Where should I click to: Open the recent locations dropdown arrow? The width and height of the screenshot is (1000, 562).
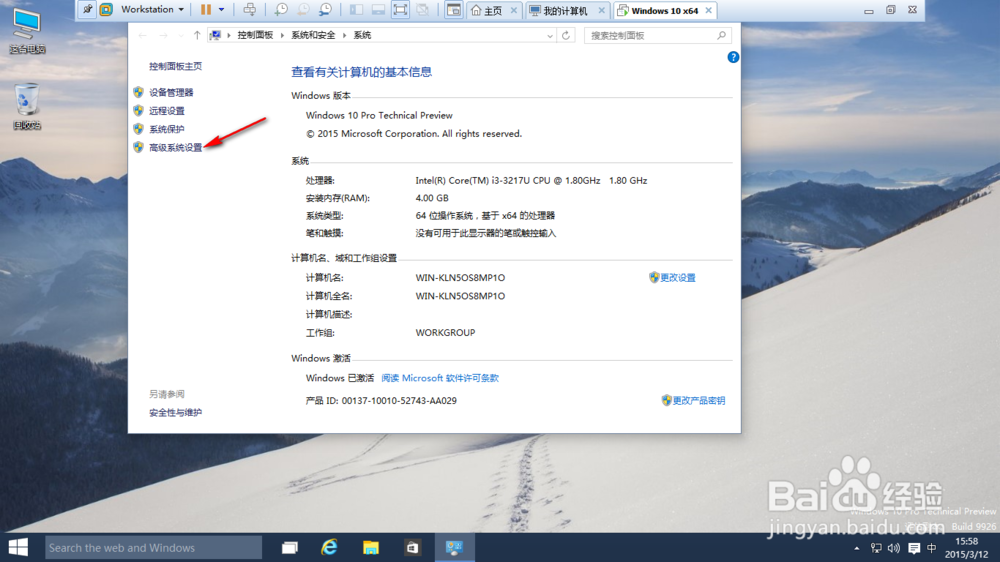[x=180, y=36]
